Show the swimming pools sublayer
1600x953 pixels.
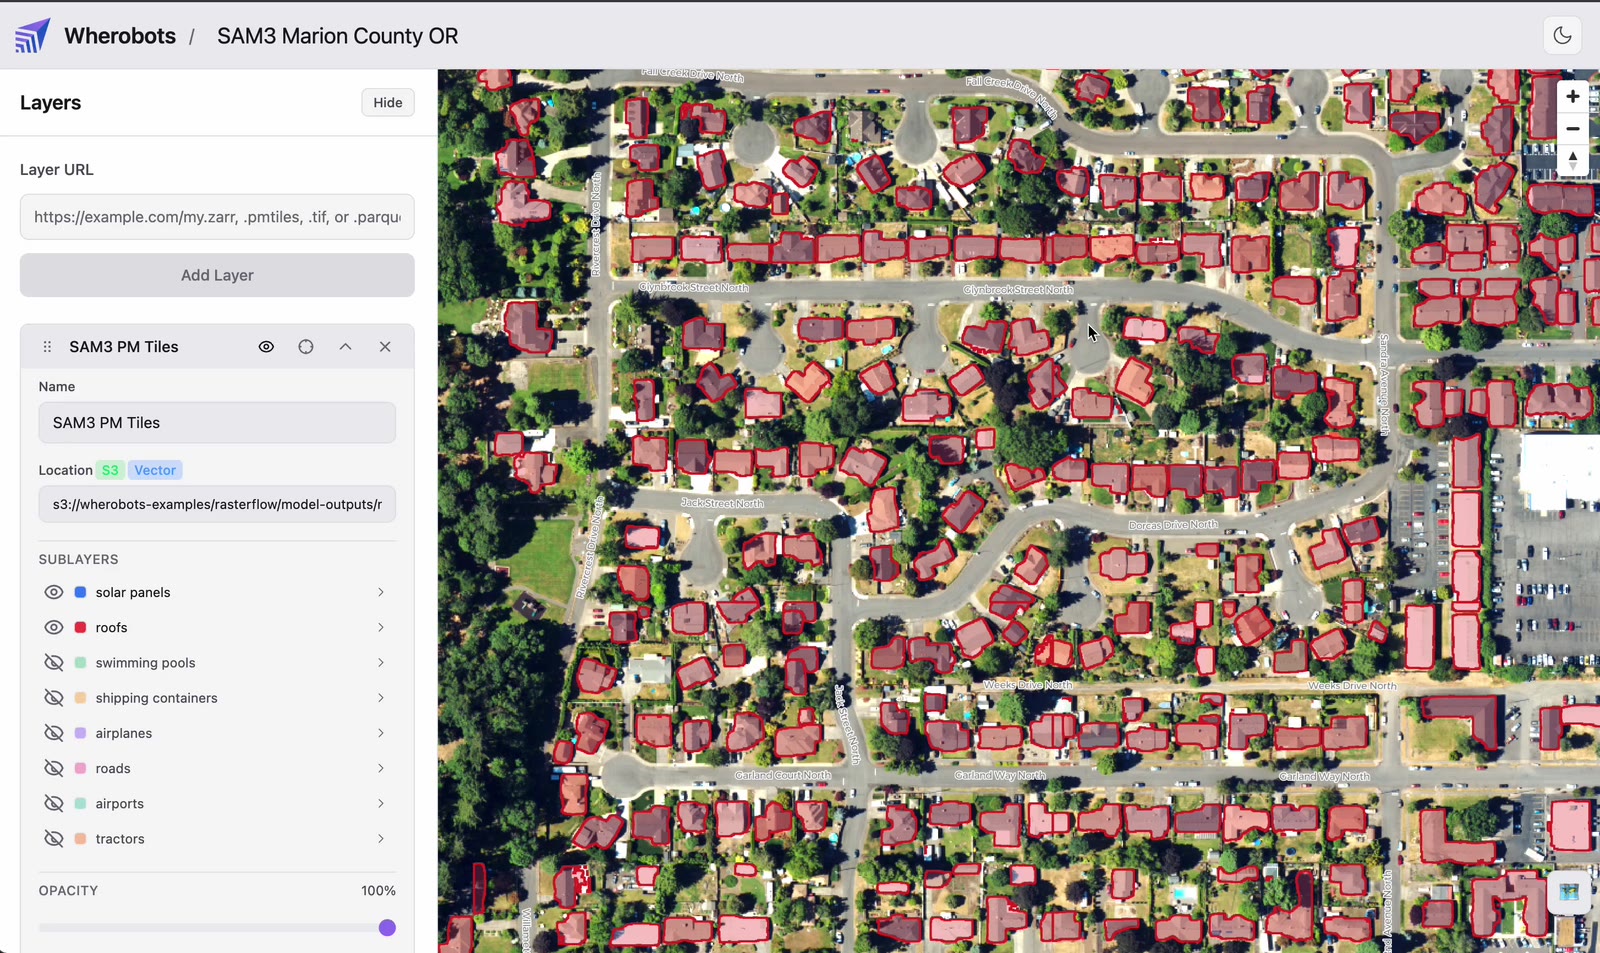[x=54, y=662]
